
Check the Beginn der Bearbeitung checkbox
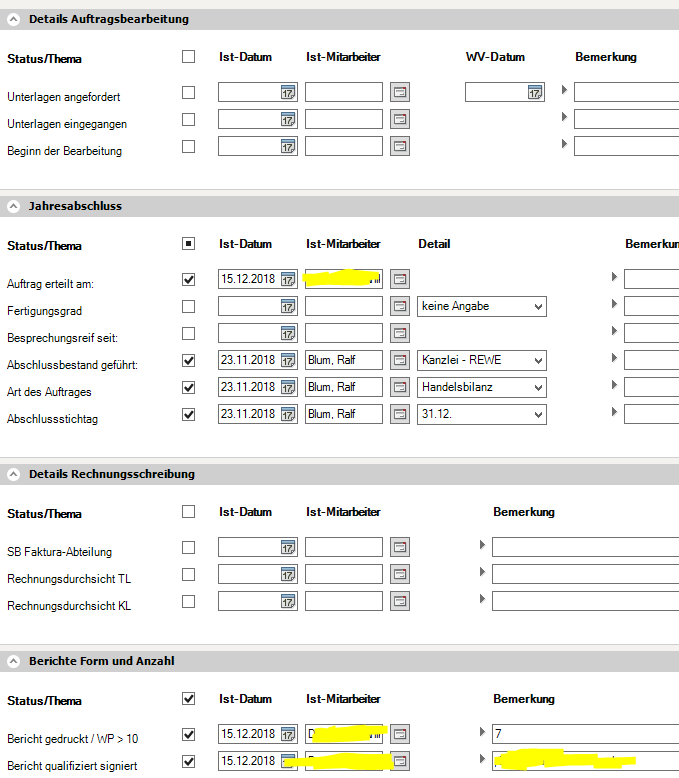click(189, 147)
